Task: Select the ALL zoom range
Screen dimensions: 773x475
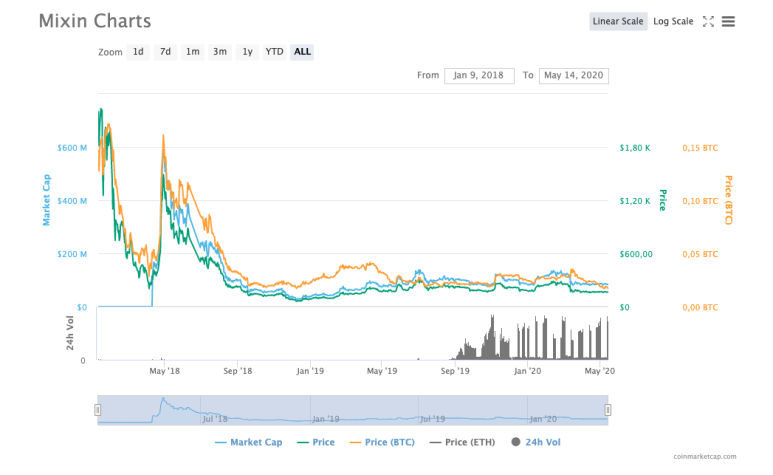Action: coord(302,52)
